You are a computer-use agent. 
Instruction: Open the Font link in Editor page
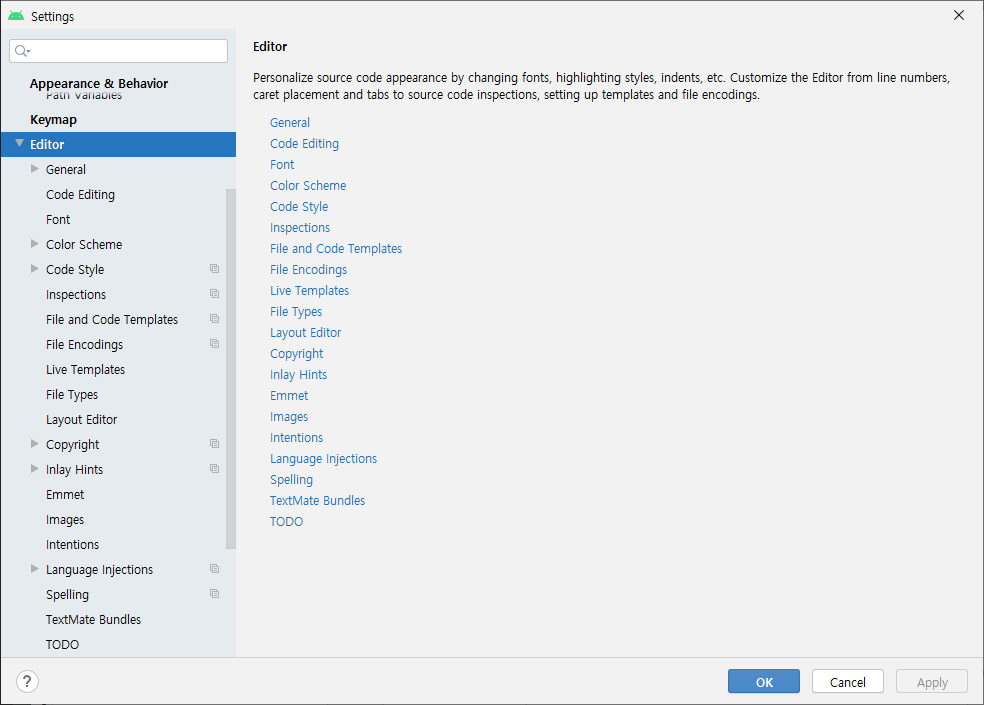[282, 164]
